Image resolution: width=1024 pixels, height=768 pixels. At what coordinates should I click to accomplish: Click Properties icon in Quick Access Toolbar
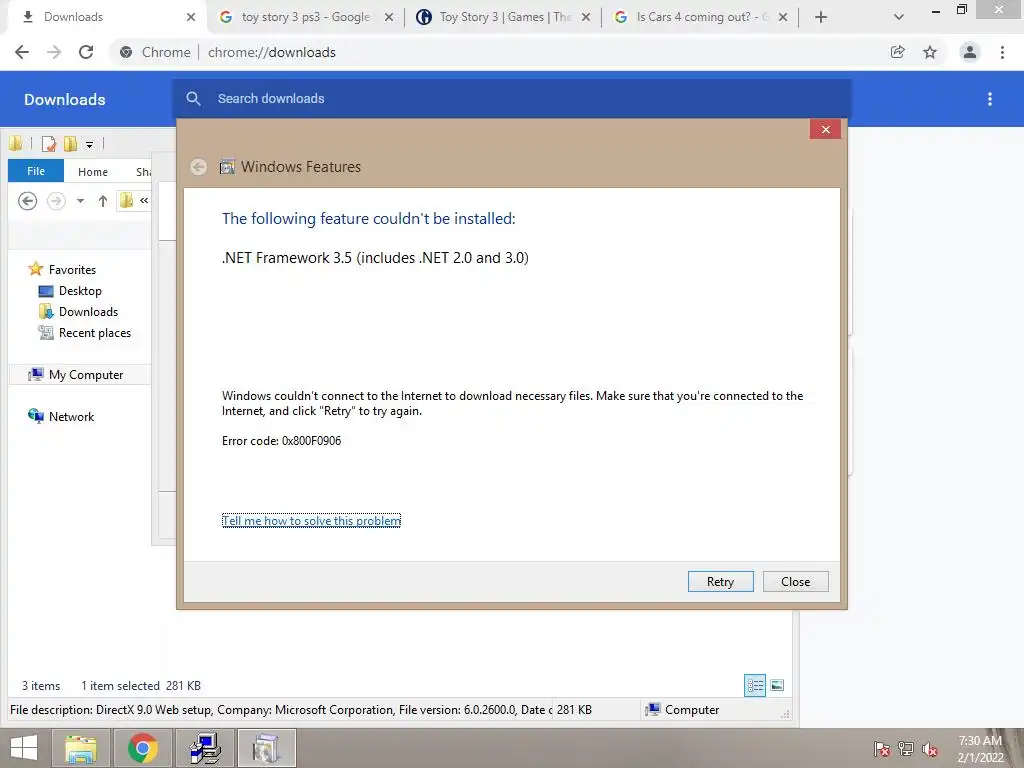49,144
